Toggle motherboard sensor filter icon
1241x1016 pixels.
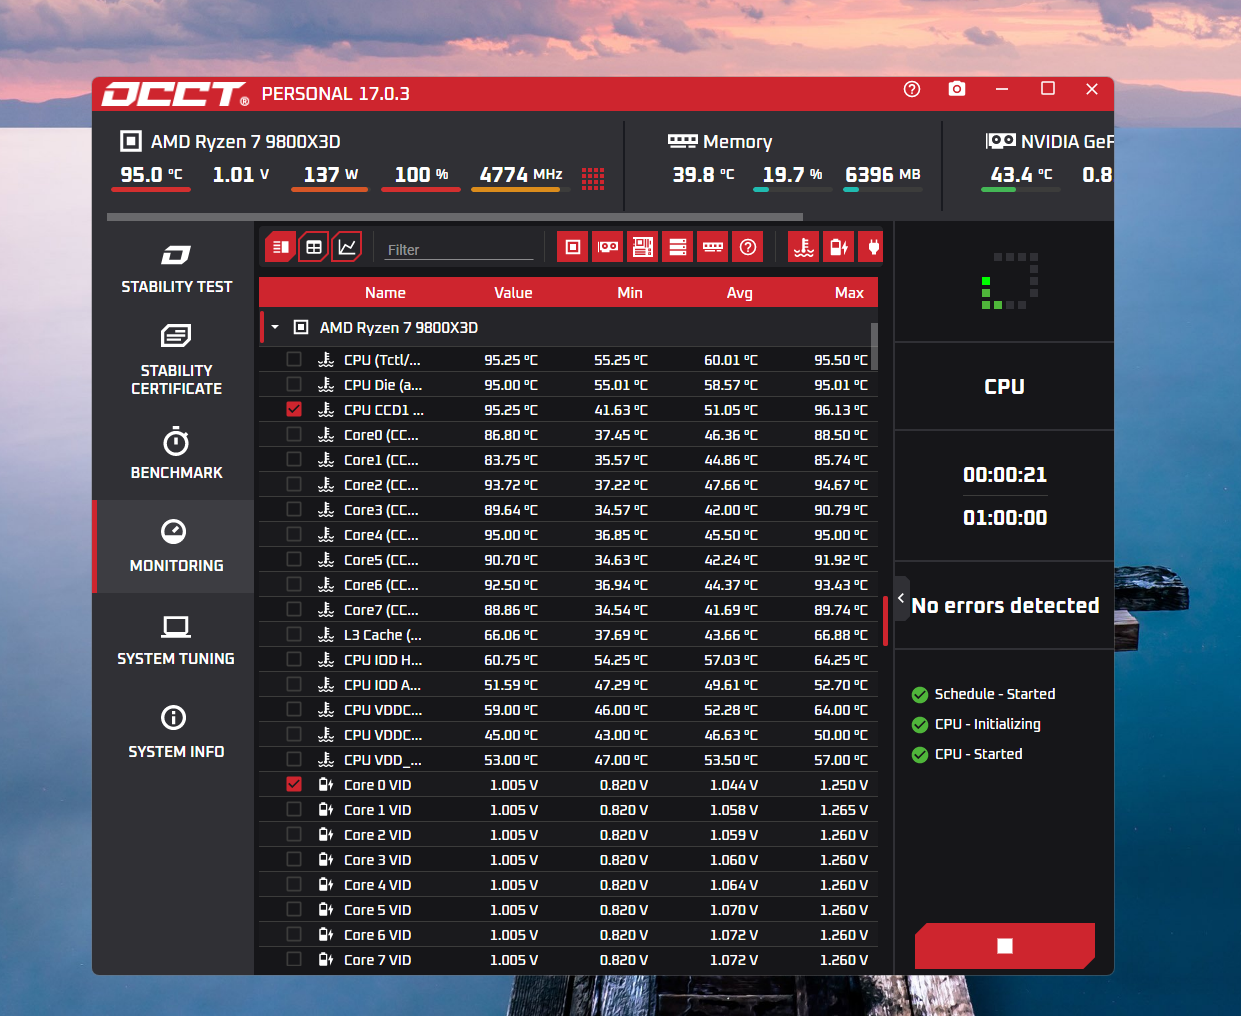click(x=643, y=247)
